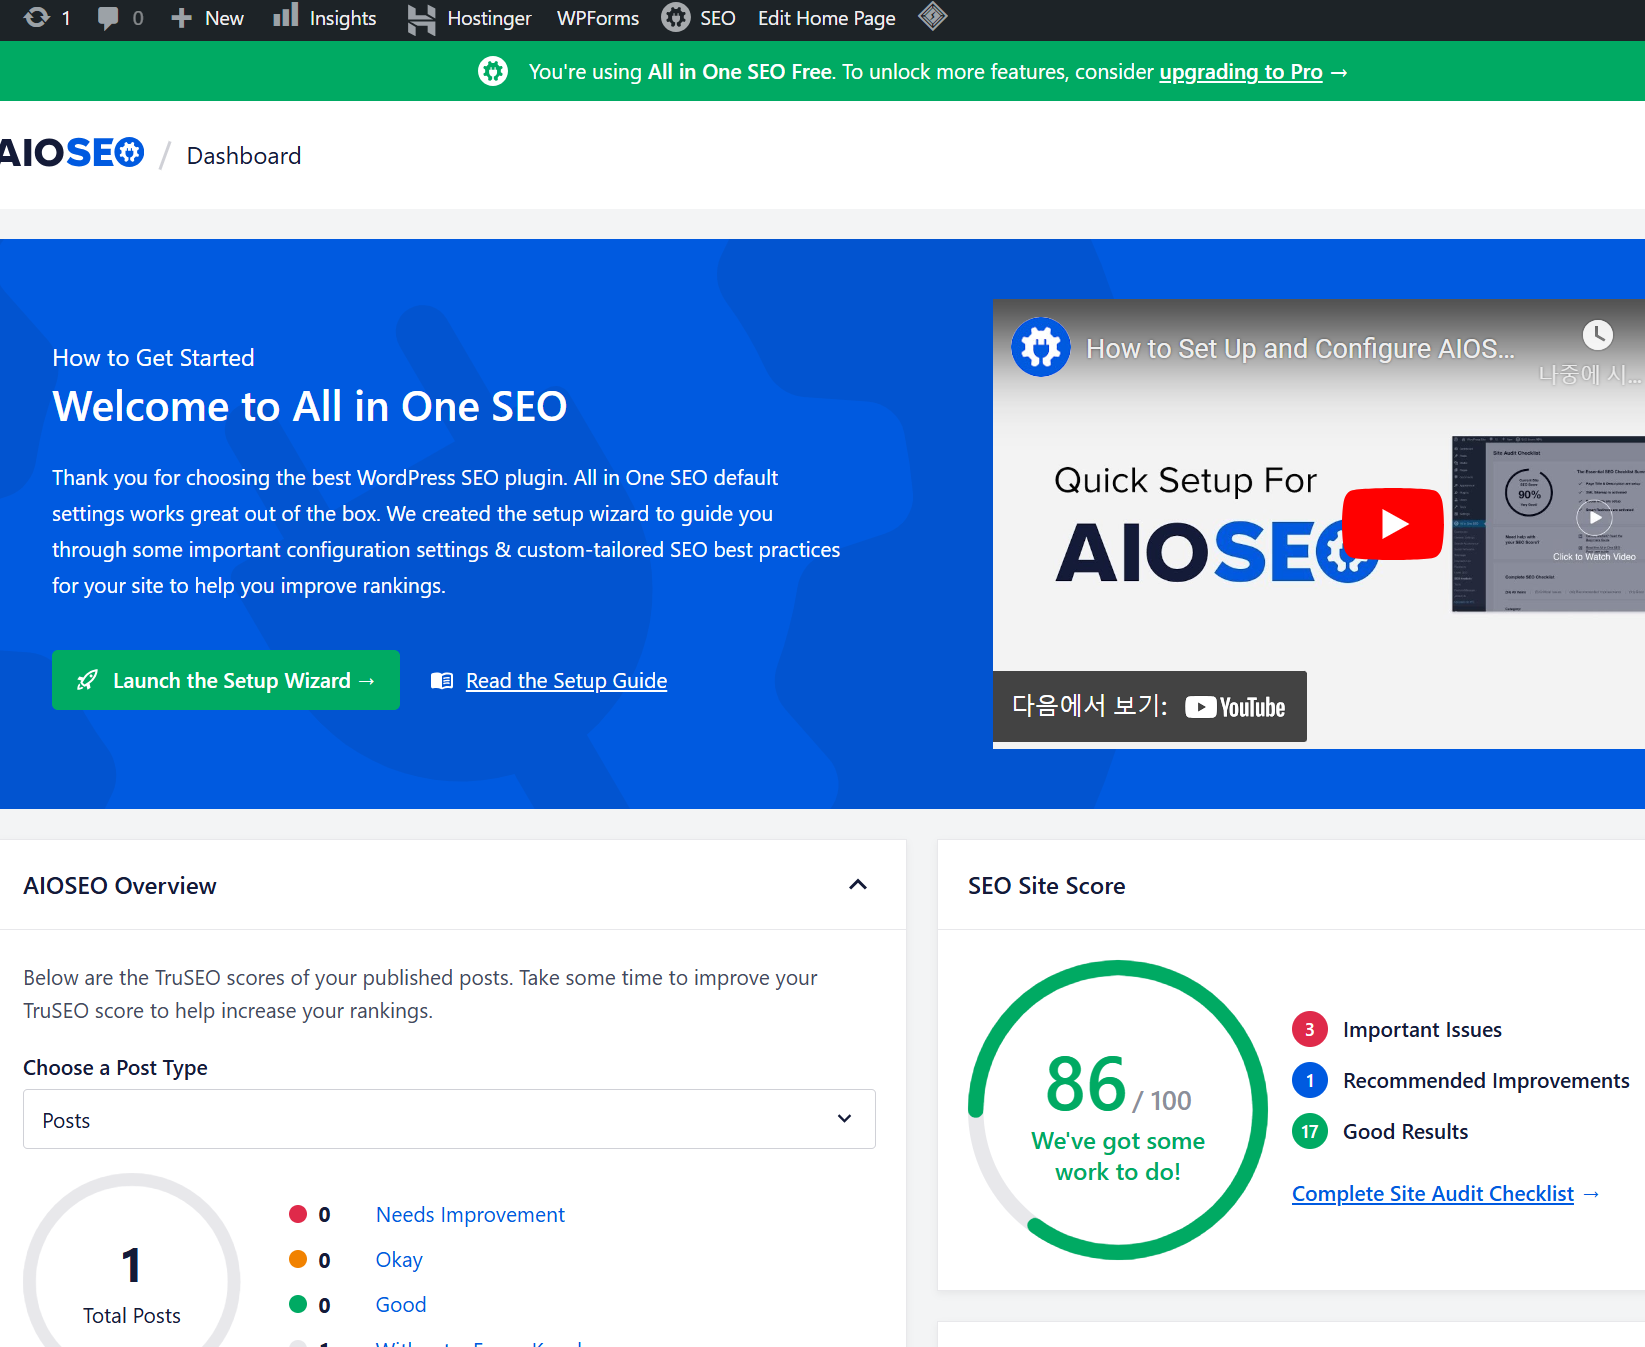Click the green Good dot

[x=298, y=1304]
